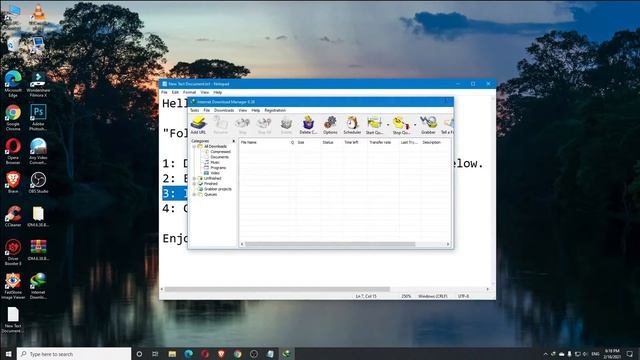Sort by Time left column header
The width and height of the screenshot is (640, 360).
tap(354, 142)
